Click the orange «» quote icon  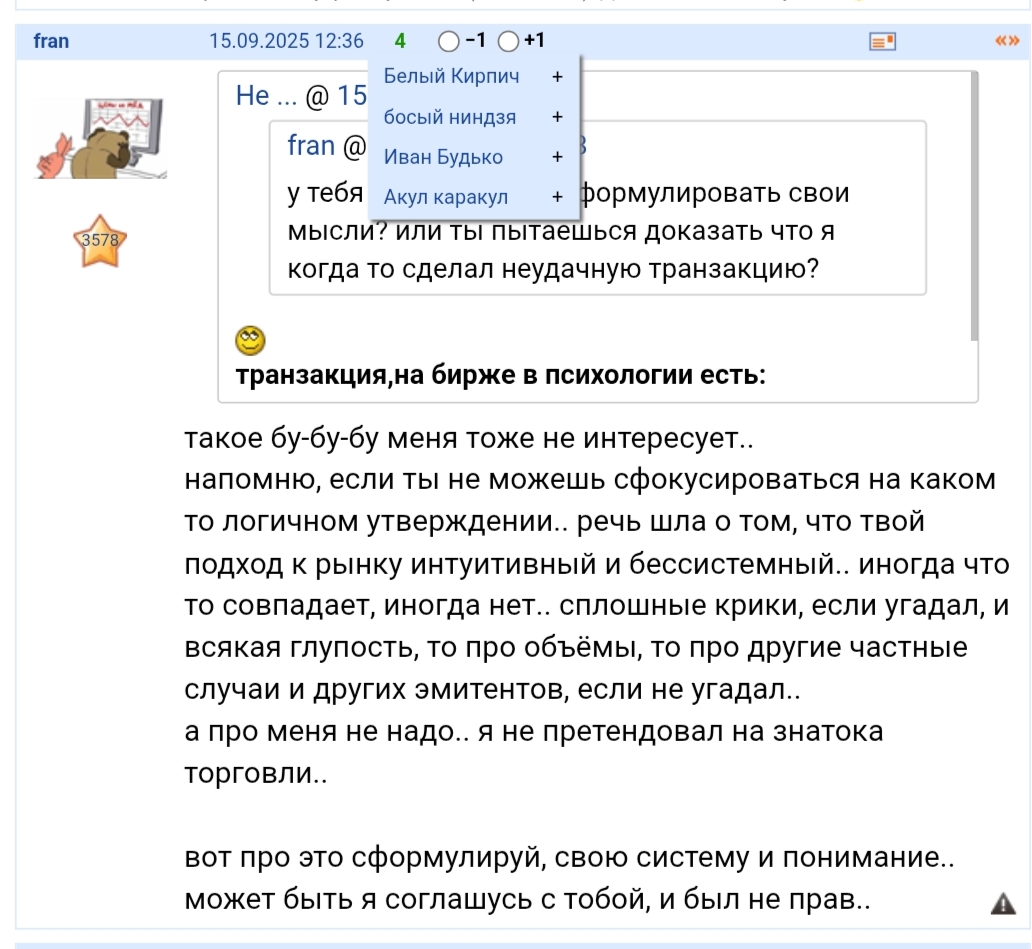click(x=1004, y=41)
